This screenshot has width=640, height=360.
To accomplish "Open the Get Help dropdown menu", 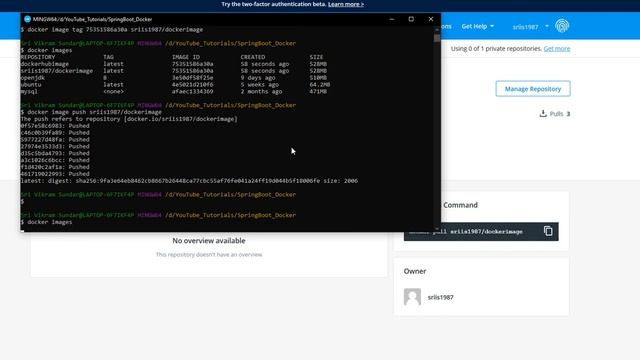I will [x=478, y=26].
